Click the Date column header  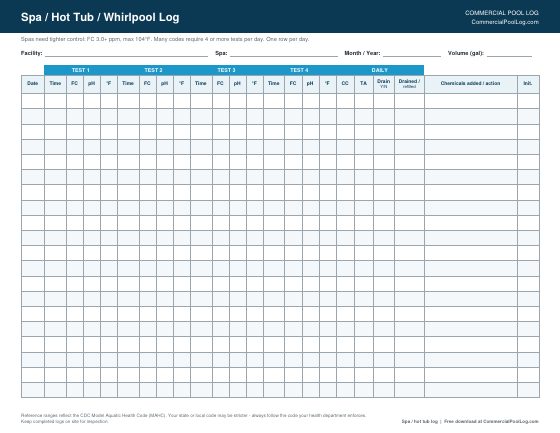(32, 84)
